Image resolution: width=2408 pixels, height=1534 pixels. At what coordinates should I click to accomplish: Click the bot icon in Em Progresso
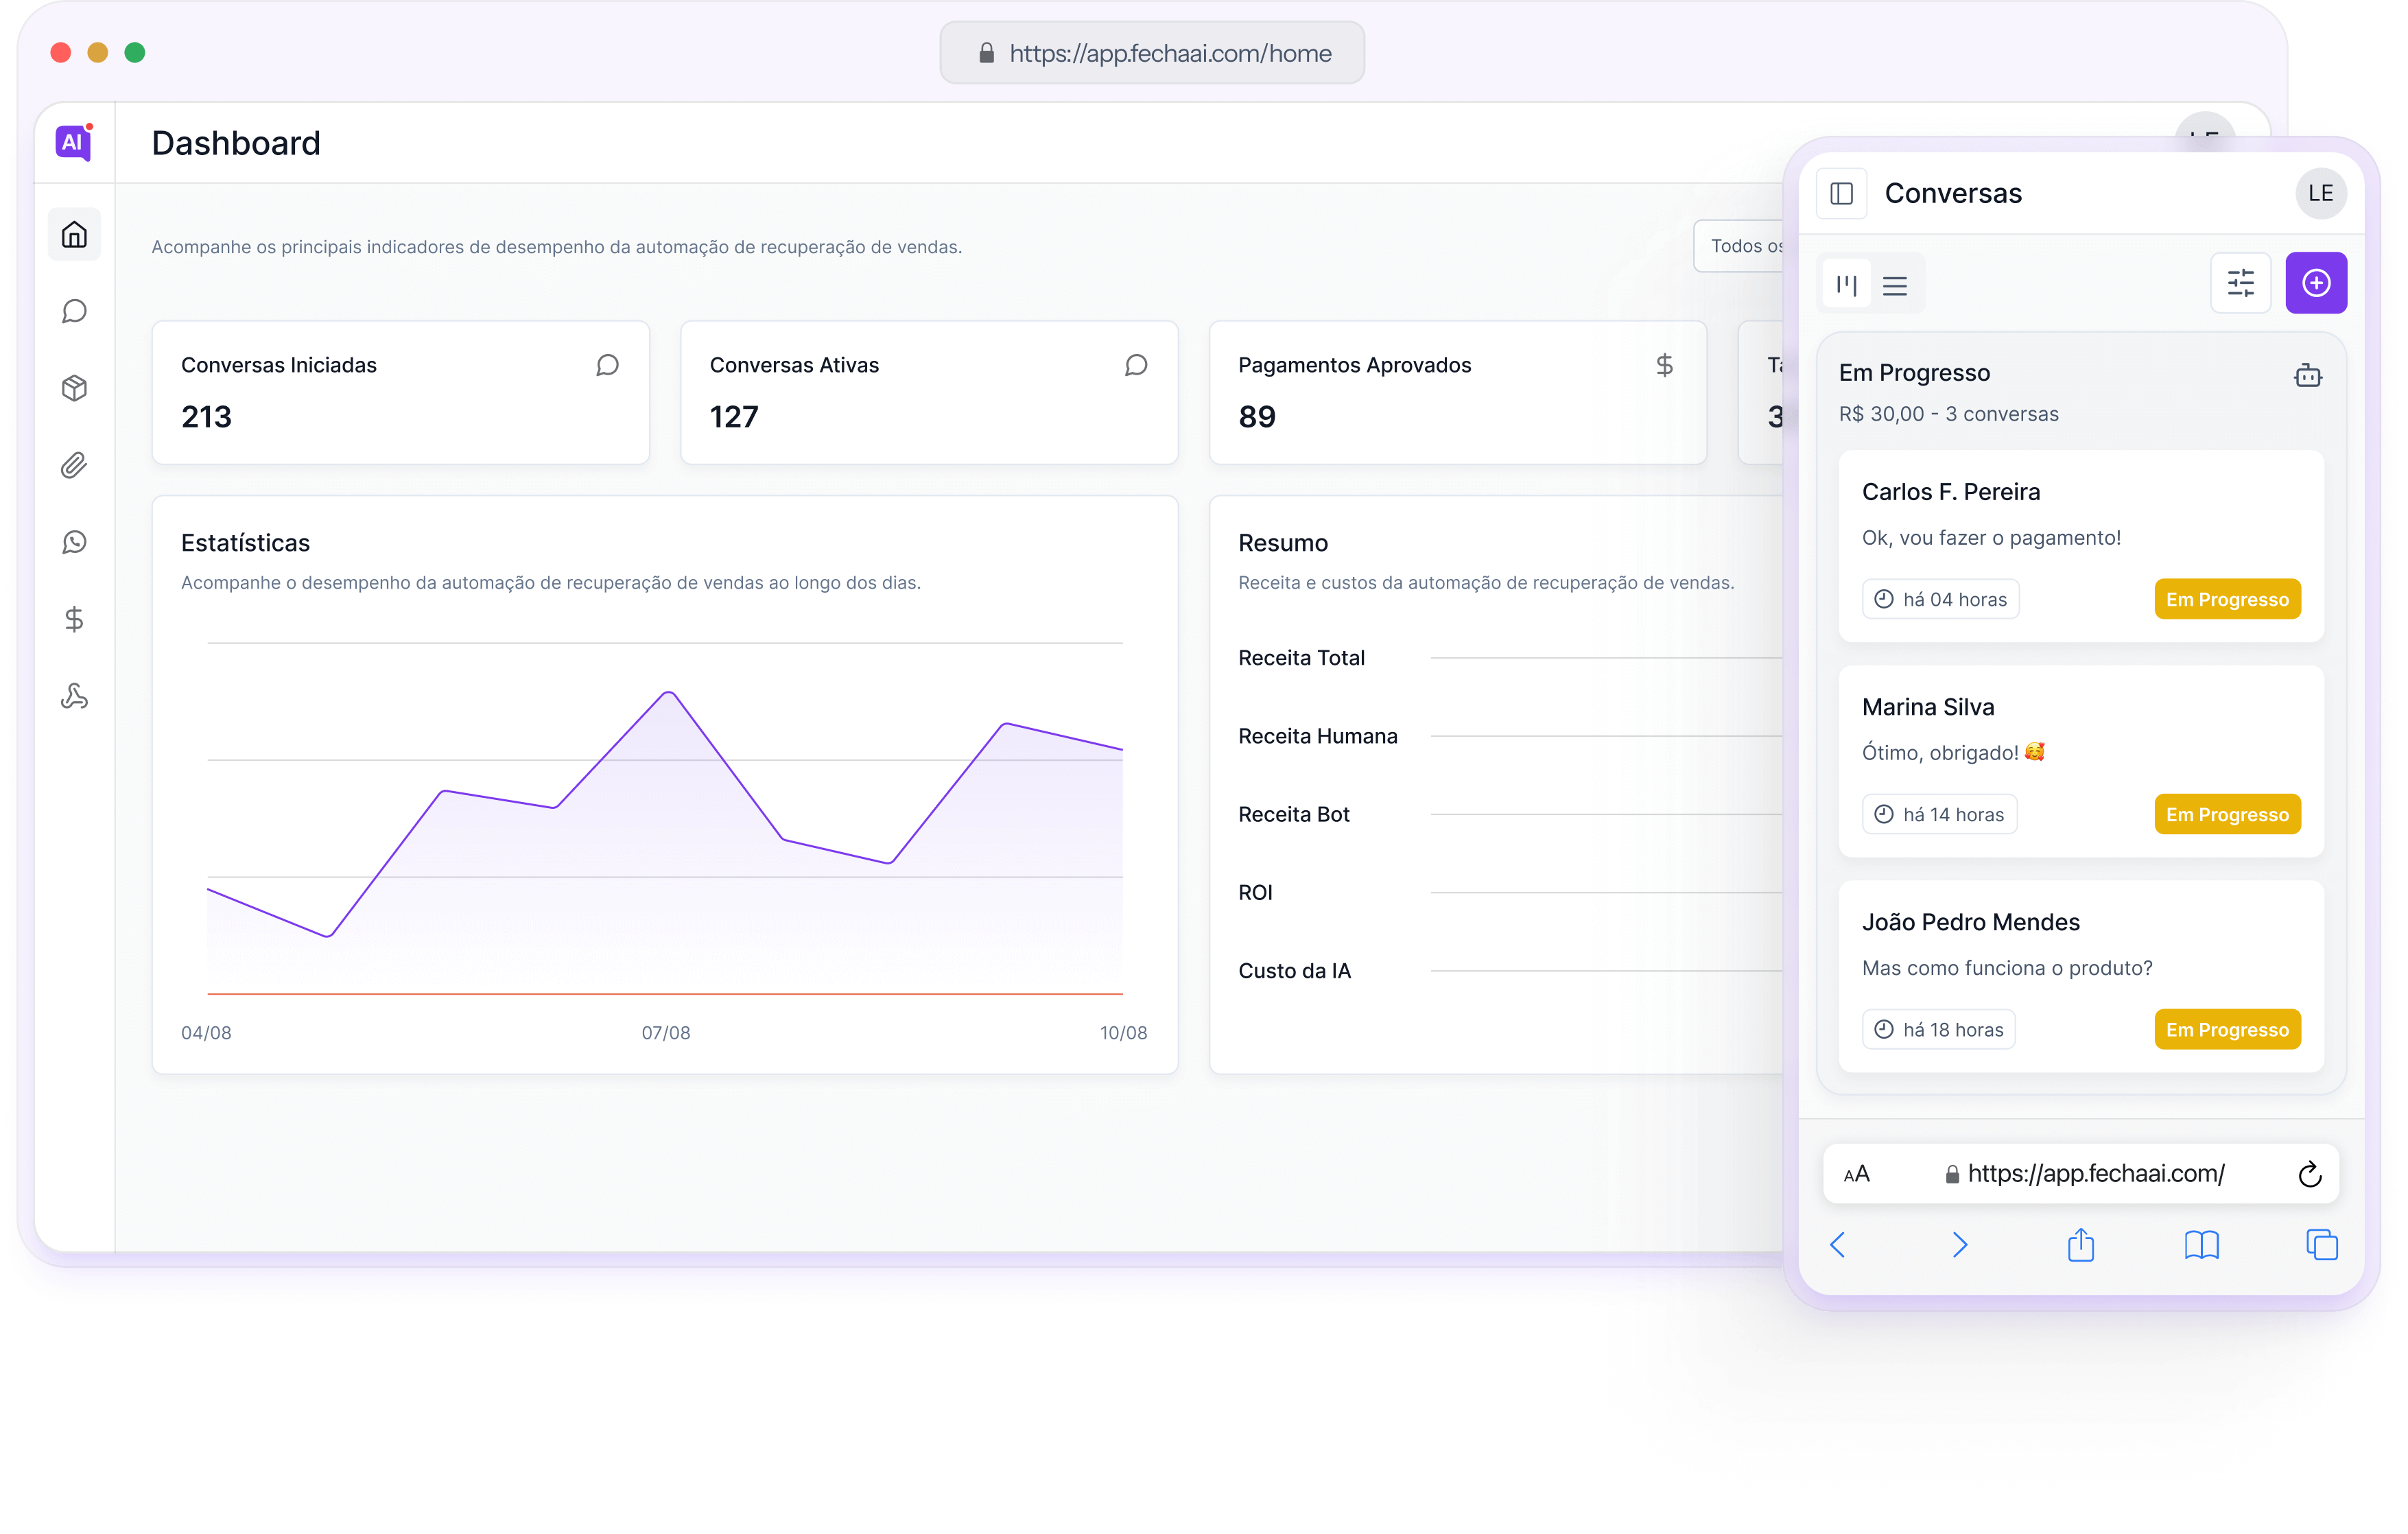[2307, 375]
